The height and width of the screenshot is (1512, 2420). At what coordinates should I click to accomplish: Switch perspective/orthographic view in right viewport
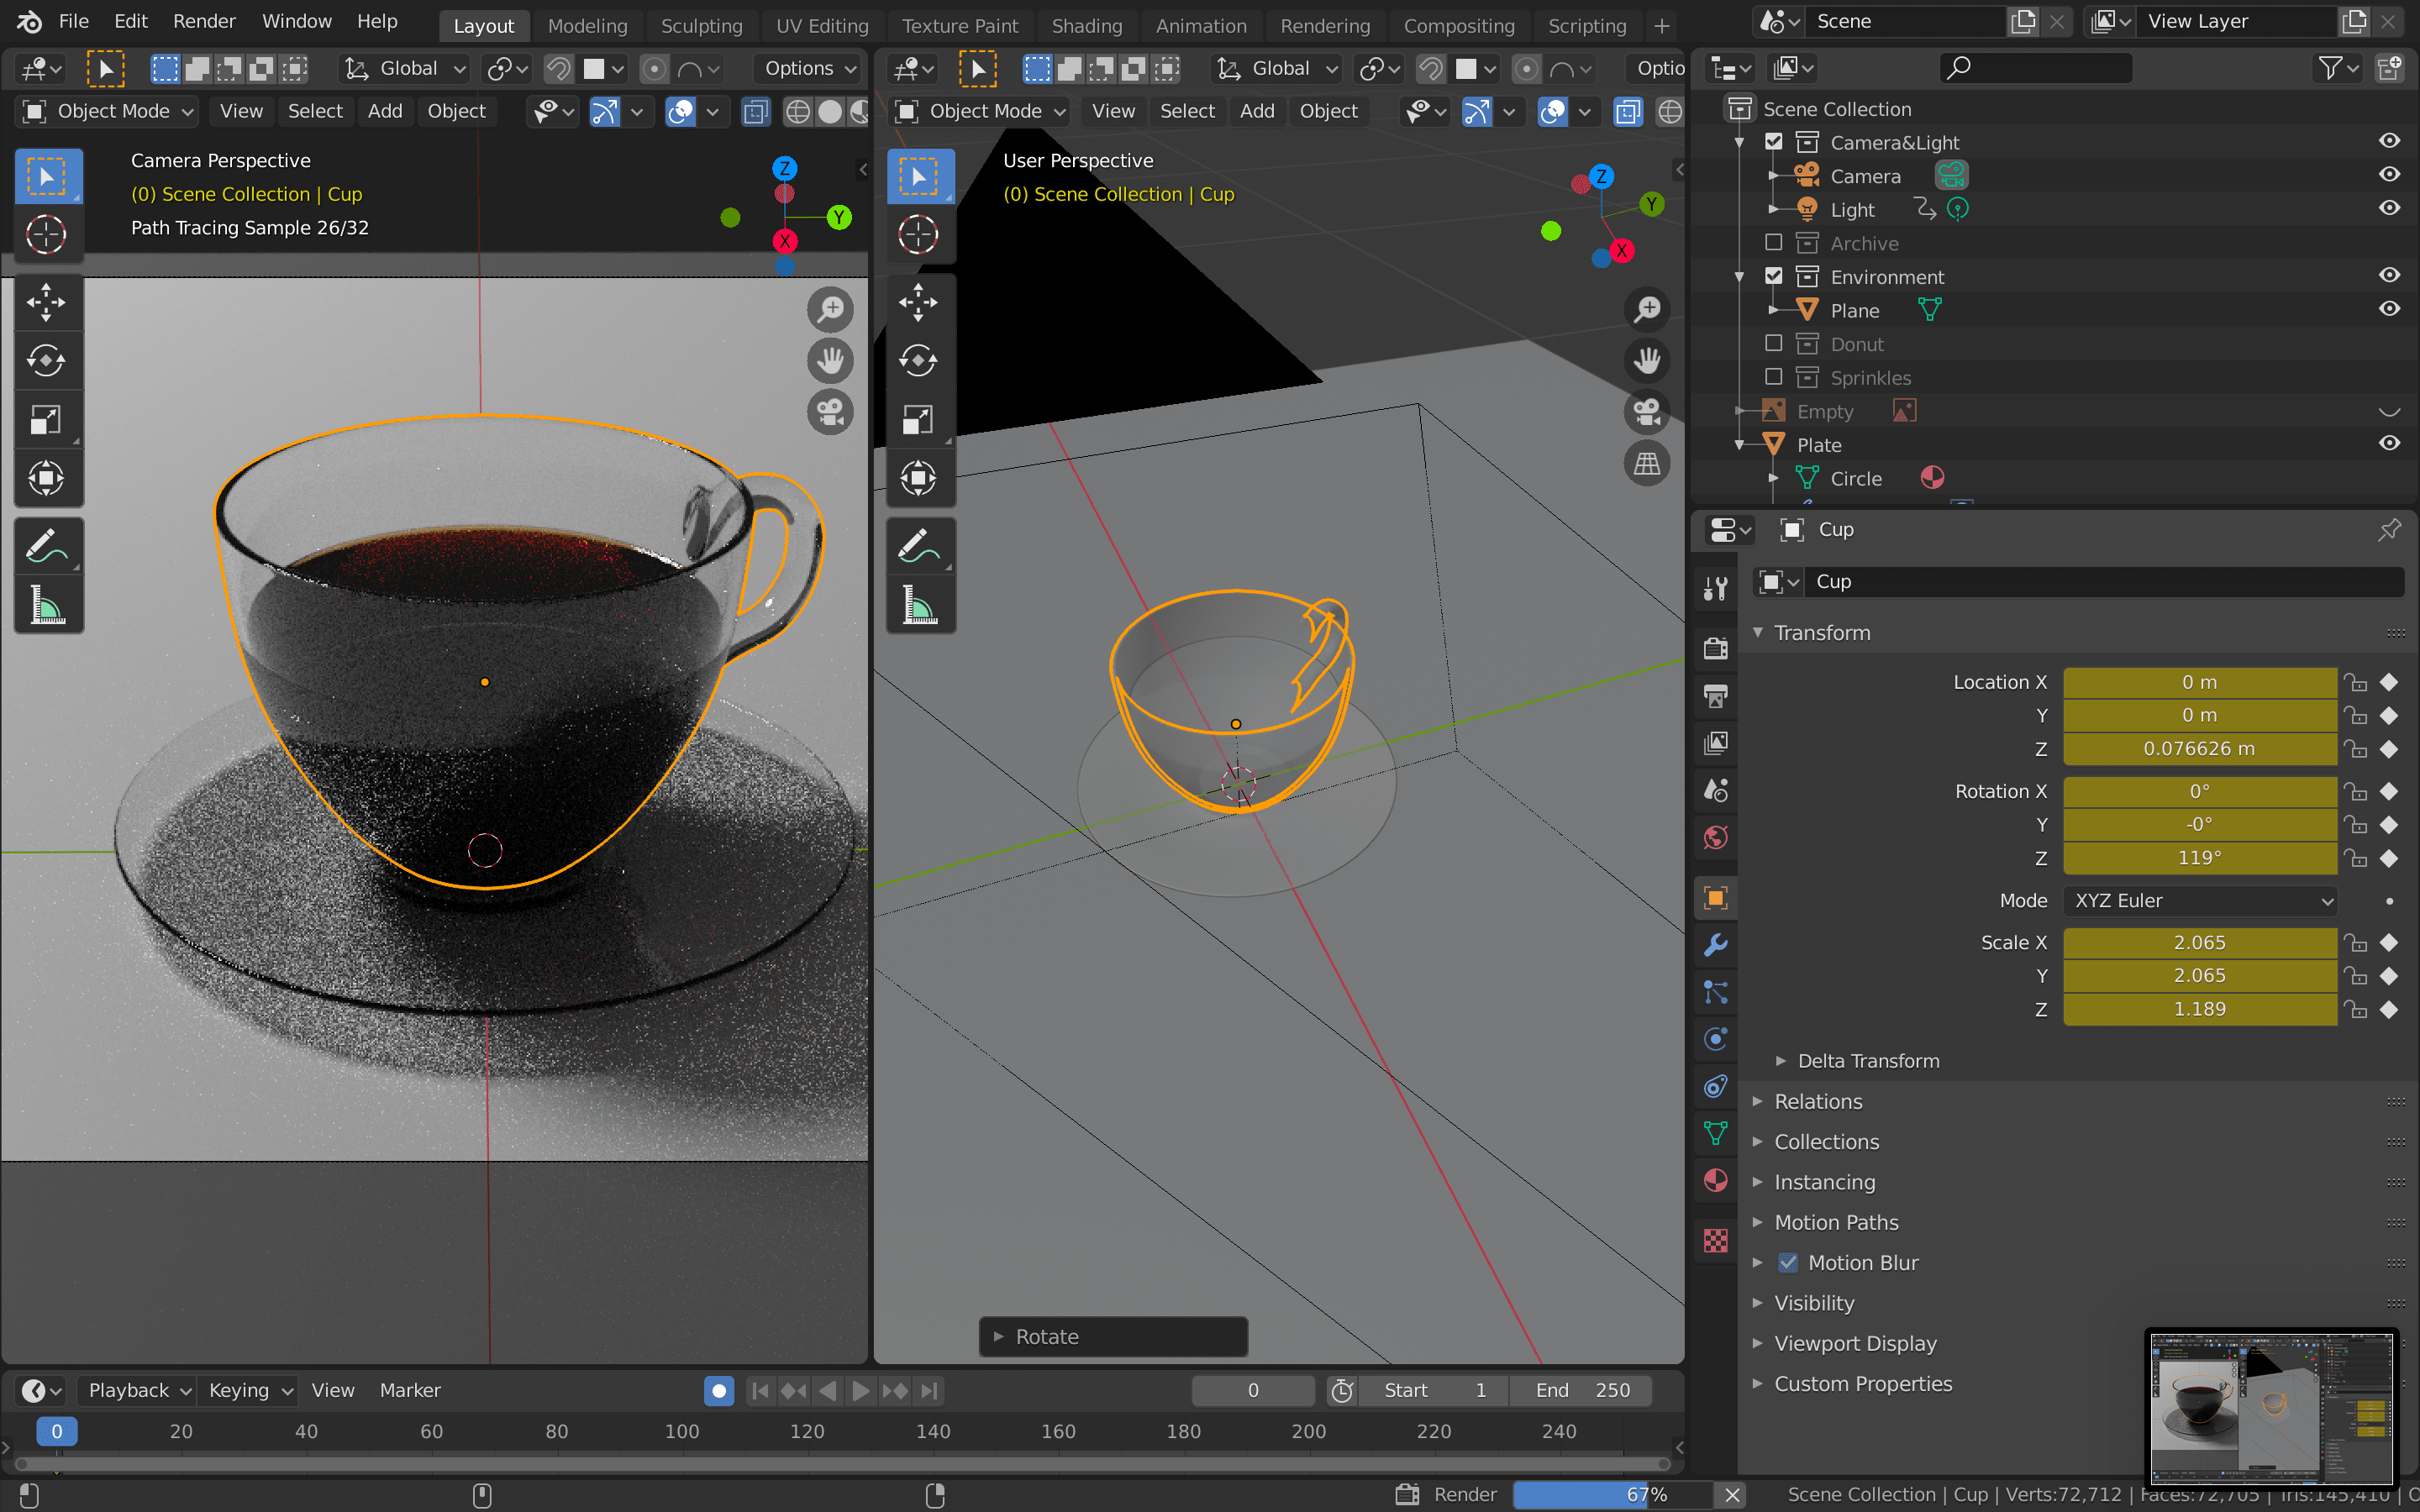click(x=1647, y=463)
